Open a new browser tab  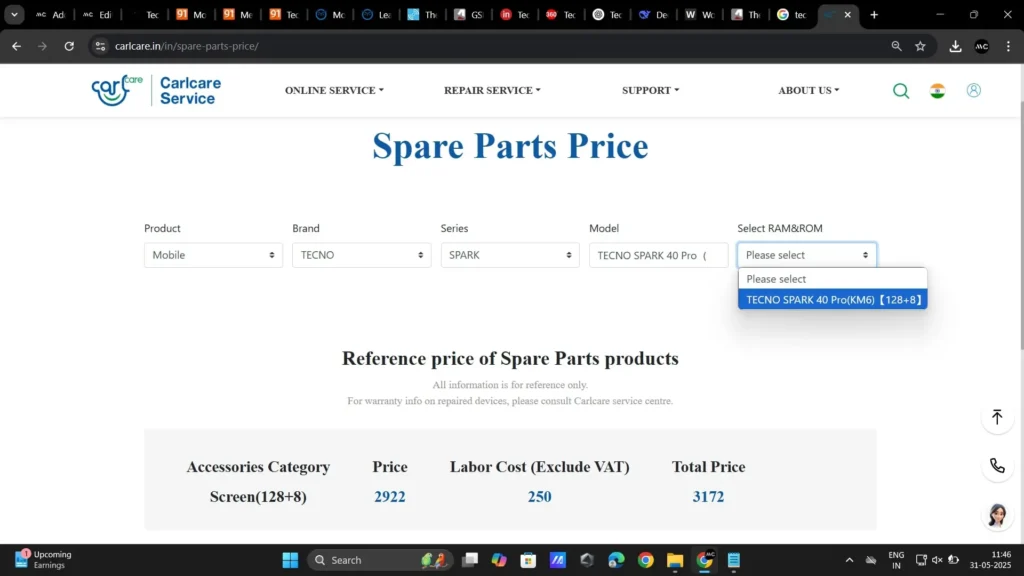point(874,14)
